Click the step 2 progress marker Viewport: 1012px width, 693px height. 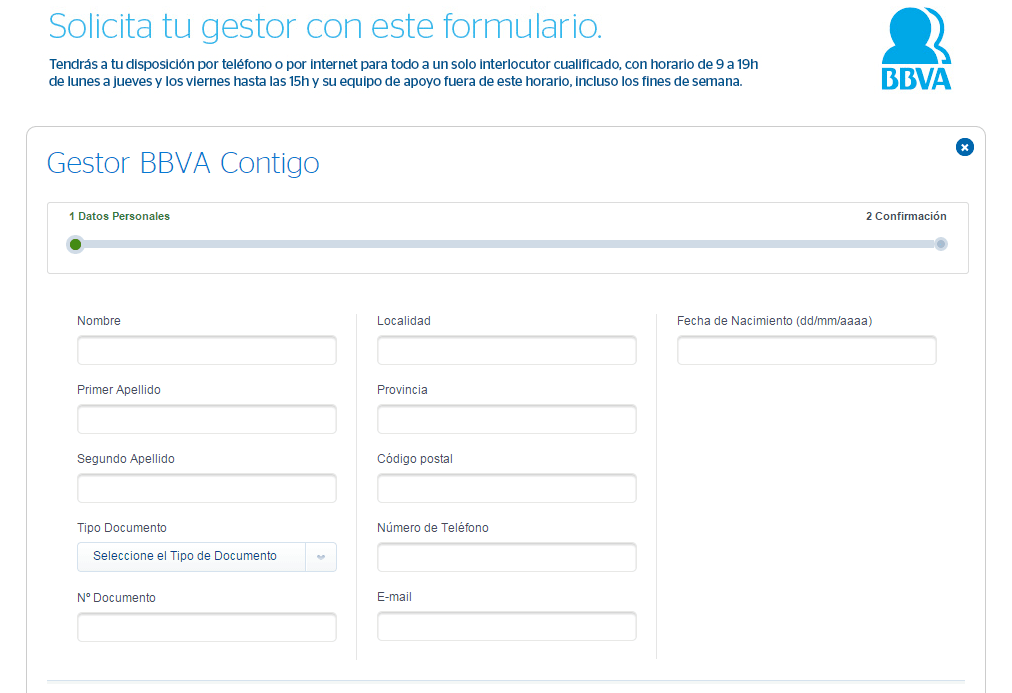(x=941, y=244)
